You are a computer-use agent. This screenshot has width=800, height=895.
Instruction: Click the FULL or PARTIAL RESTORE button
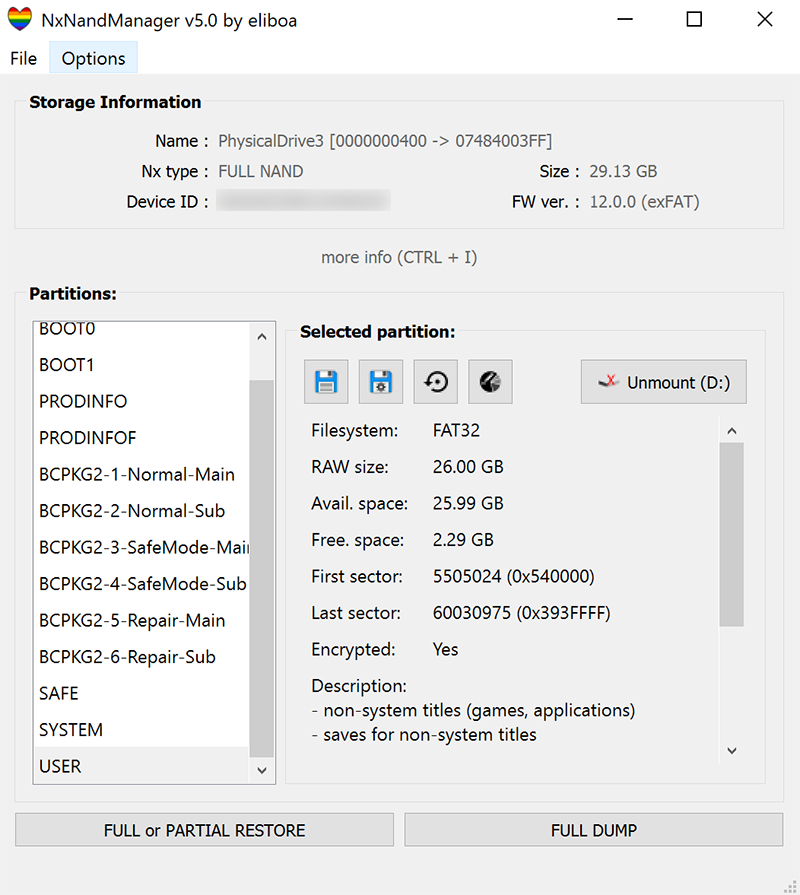point(204,830)
